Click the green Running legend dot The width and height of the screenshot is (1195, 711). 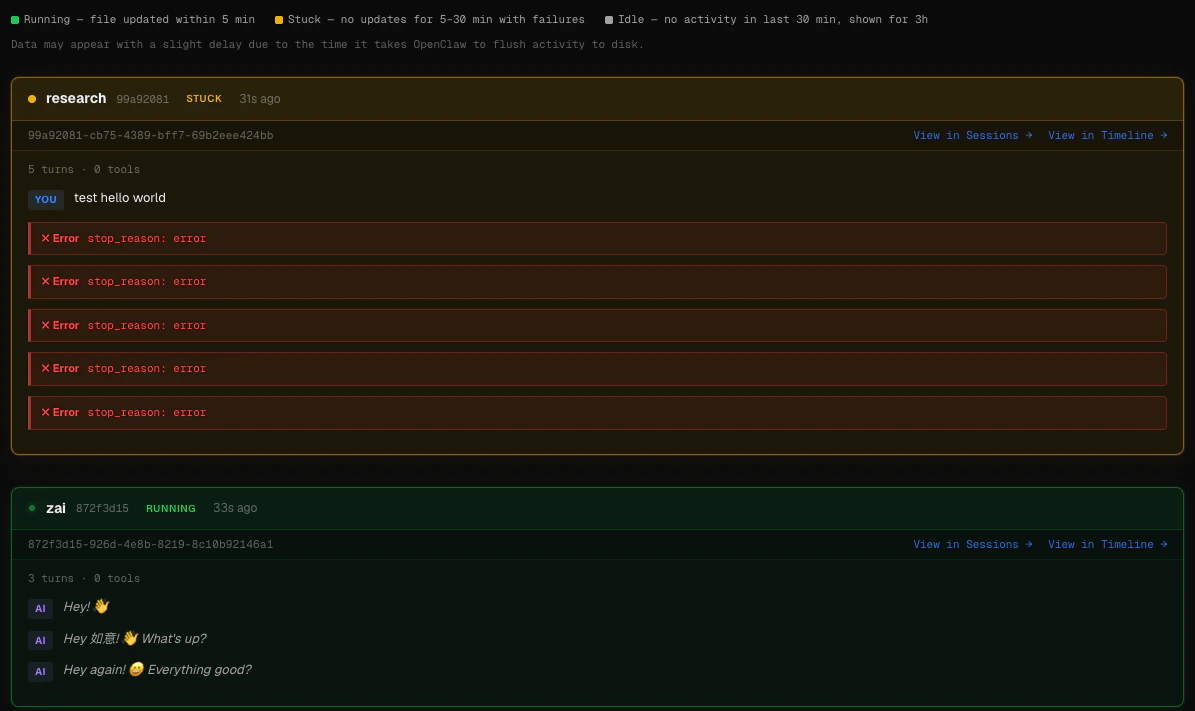(x=16, y=19)
